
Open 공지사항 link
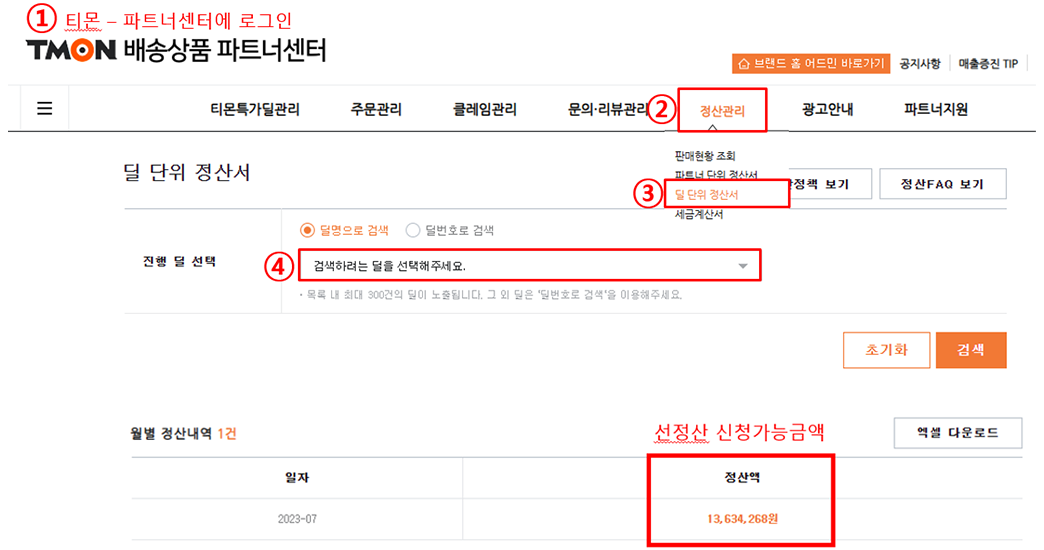pyautogui.click(x=919, y=64)
